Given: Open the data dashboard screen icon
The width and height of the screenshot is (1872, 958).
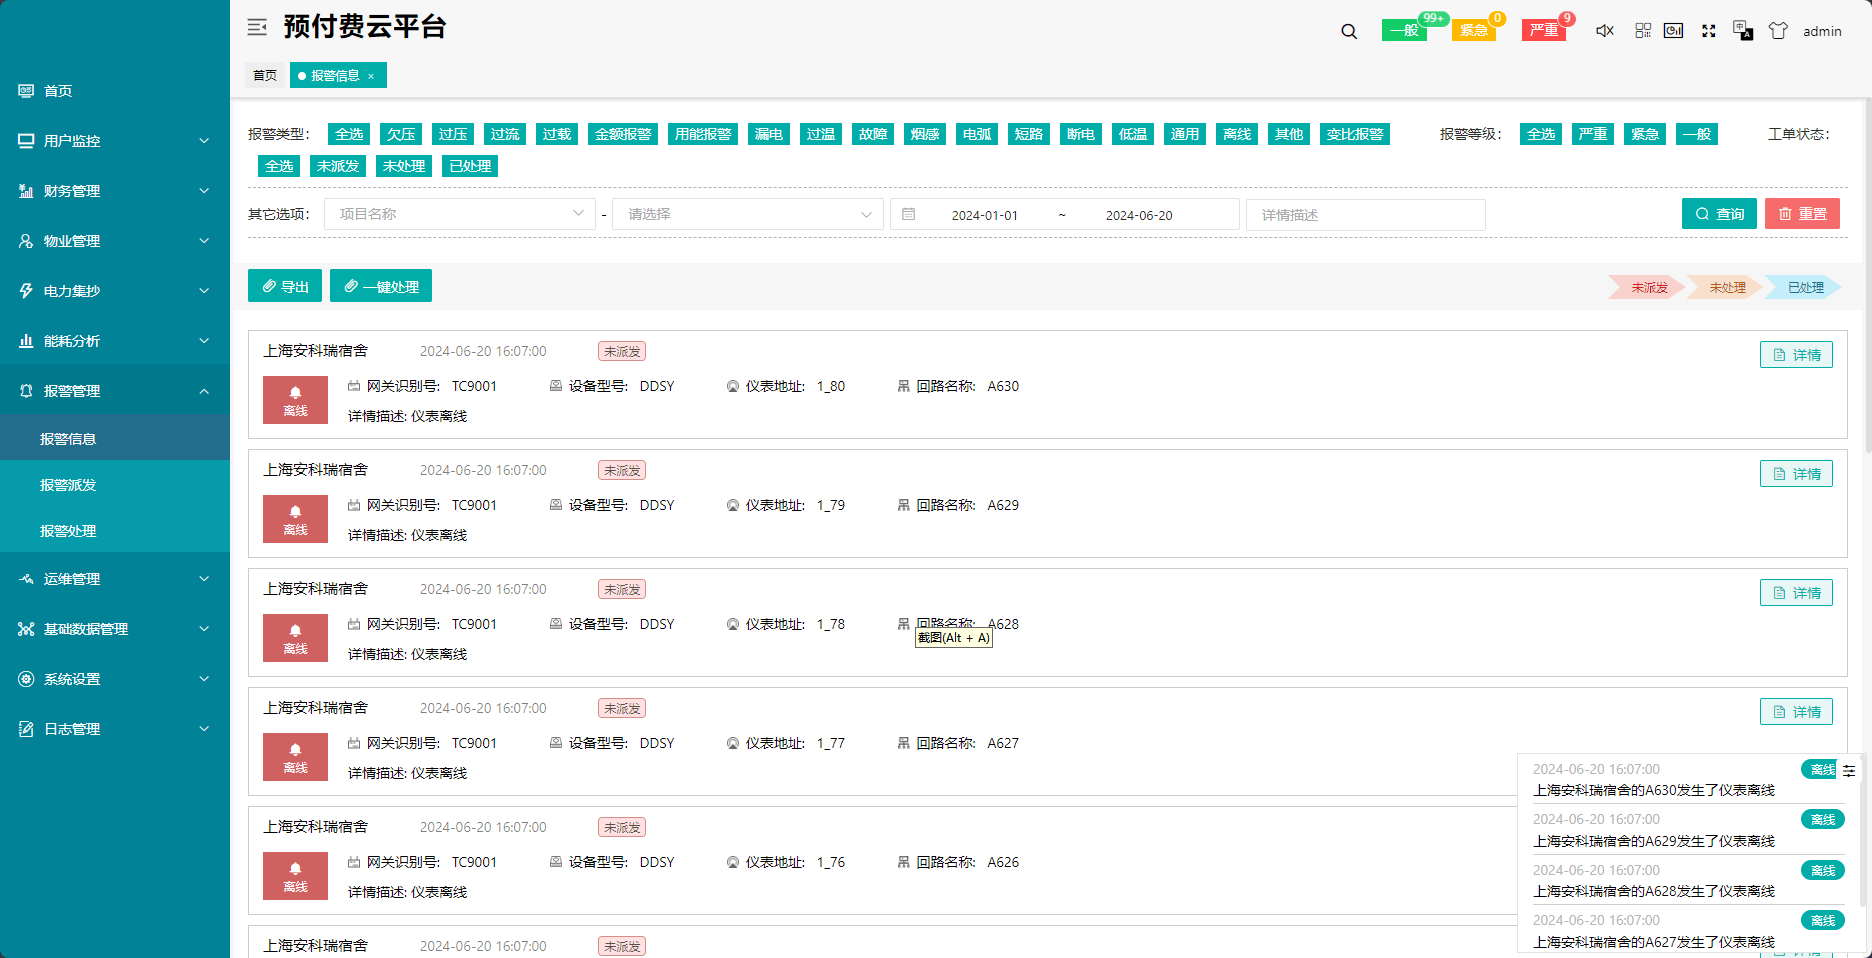Looking at the screenshot, I should [x=1674, y=31].
